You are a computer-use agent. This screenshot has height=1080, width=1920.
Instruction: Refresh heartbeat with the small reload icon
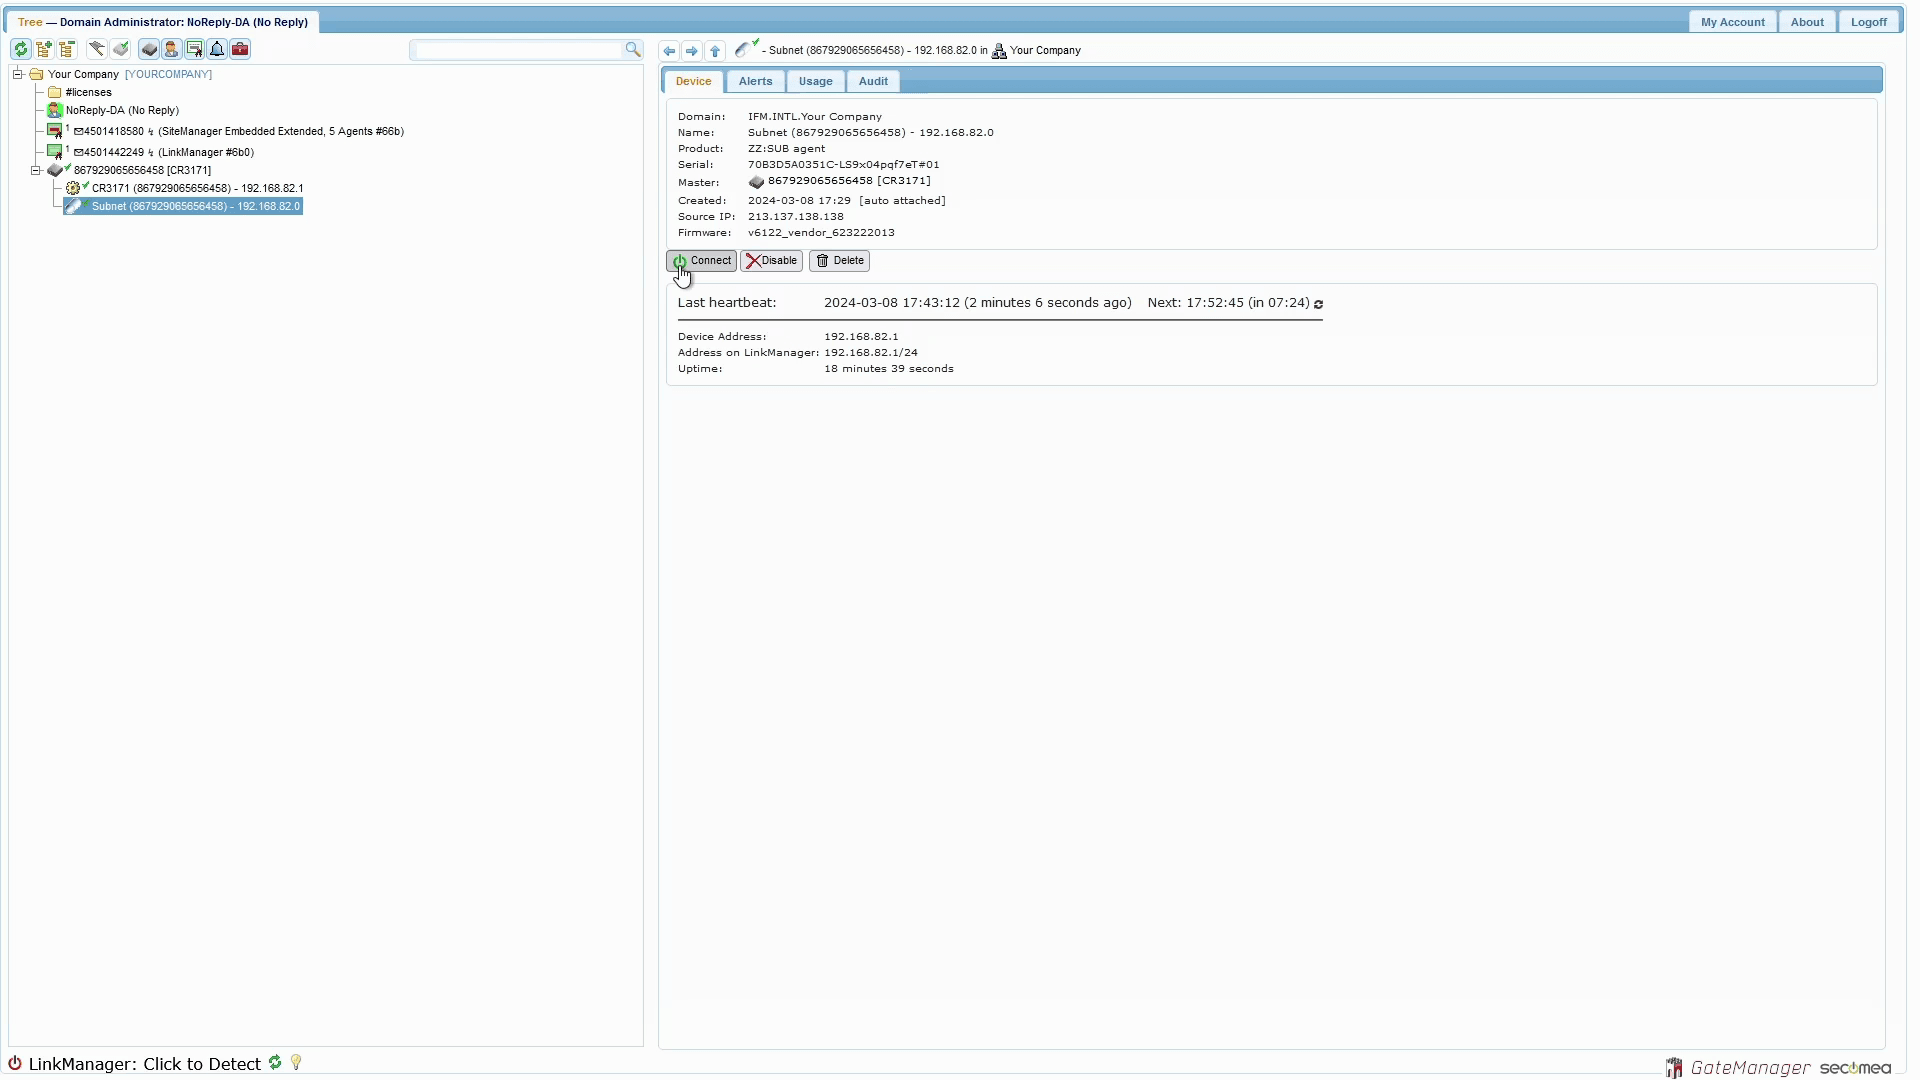point(1318,304)
